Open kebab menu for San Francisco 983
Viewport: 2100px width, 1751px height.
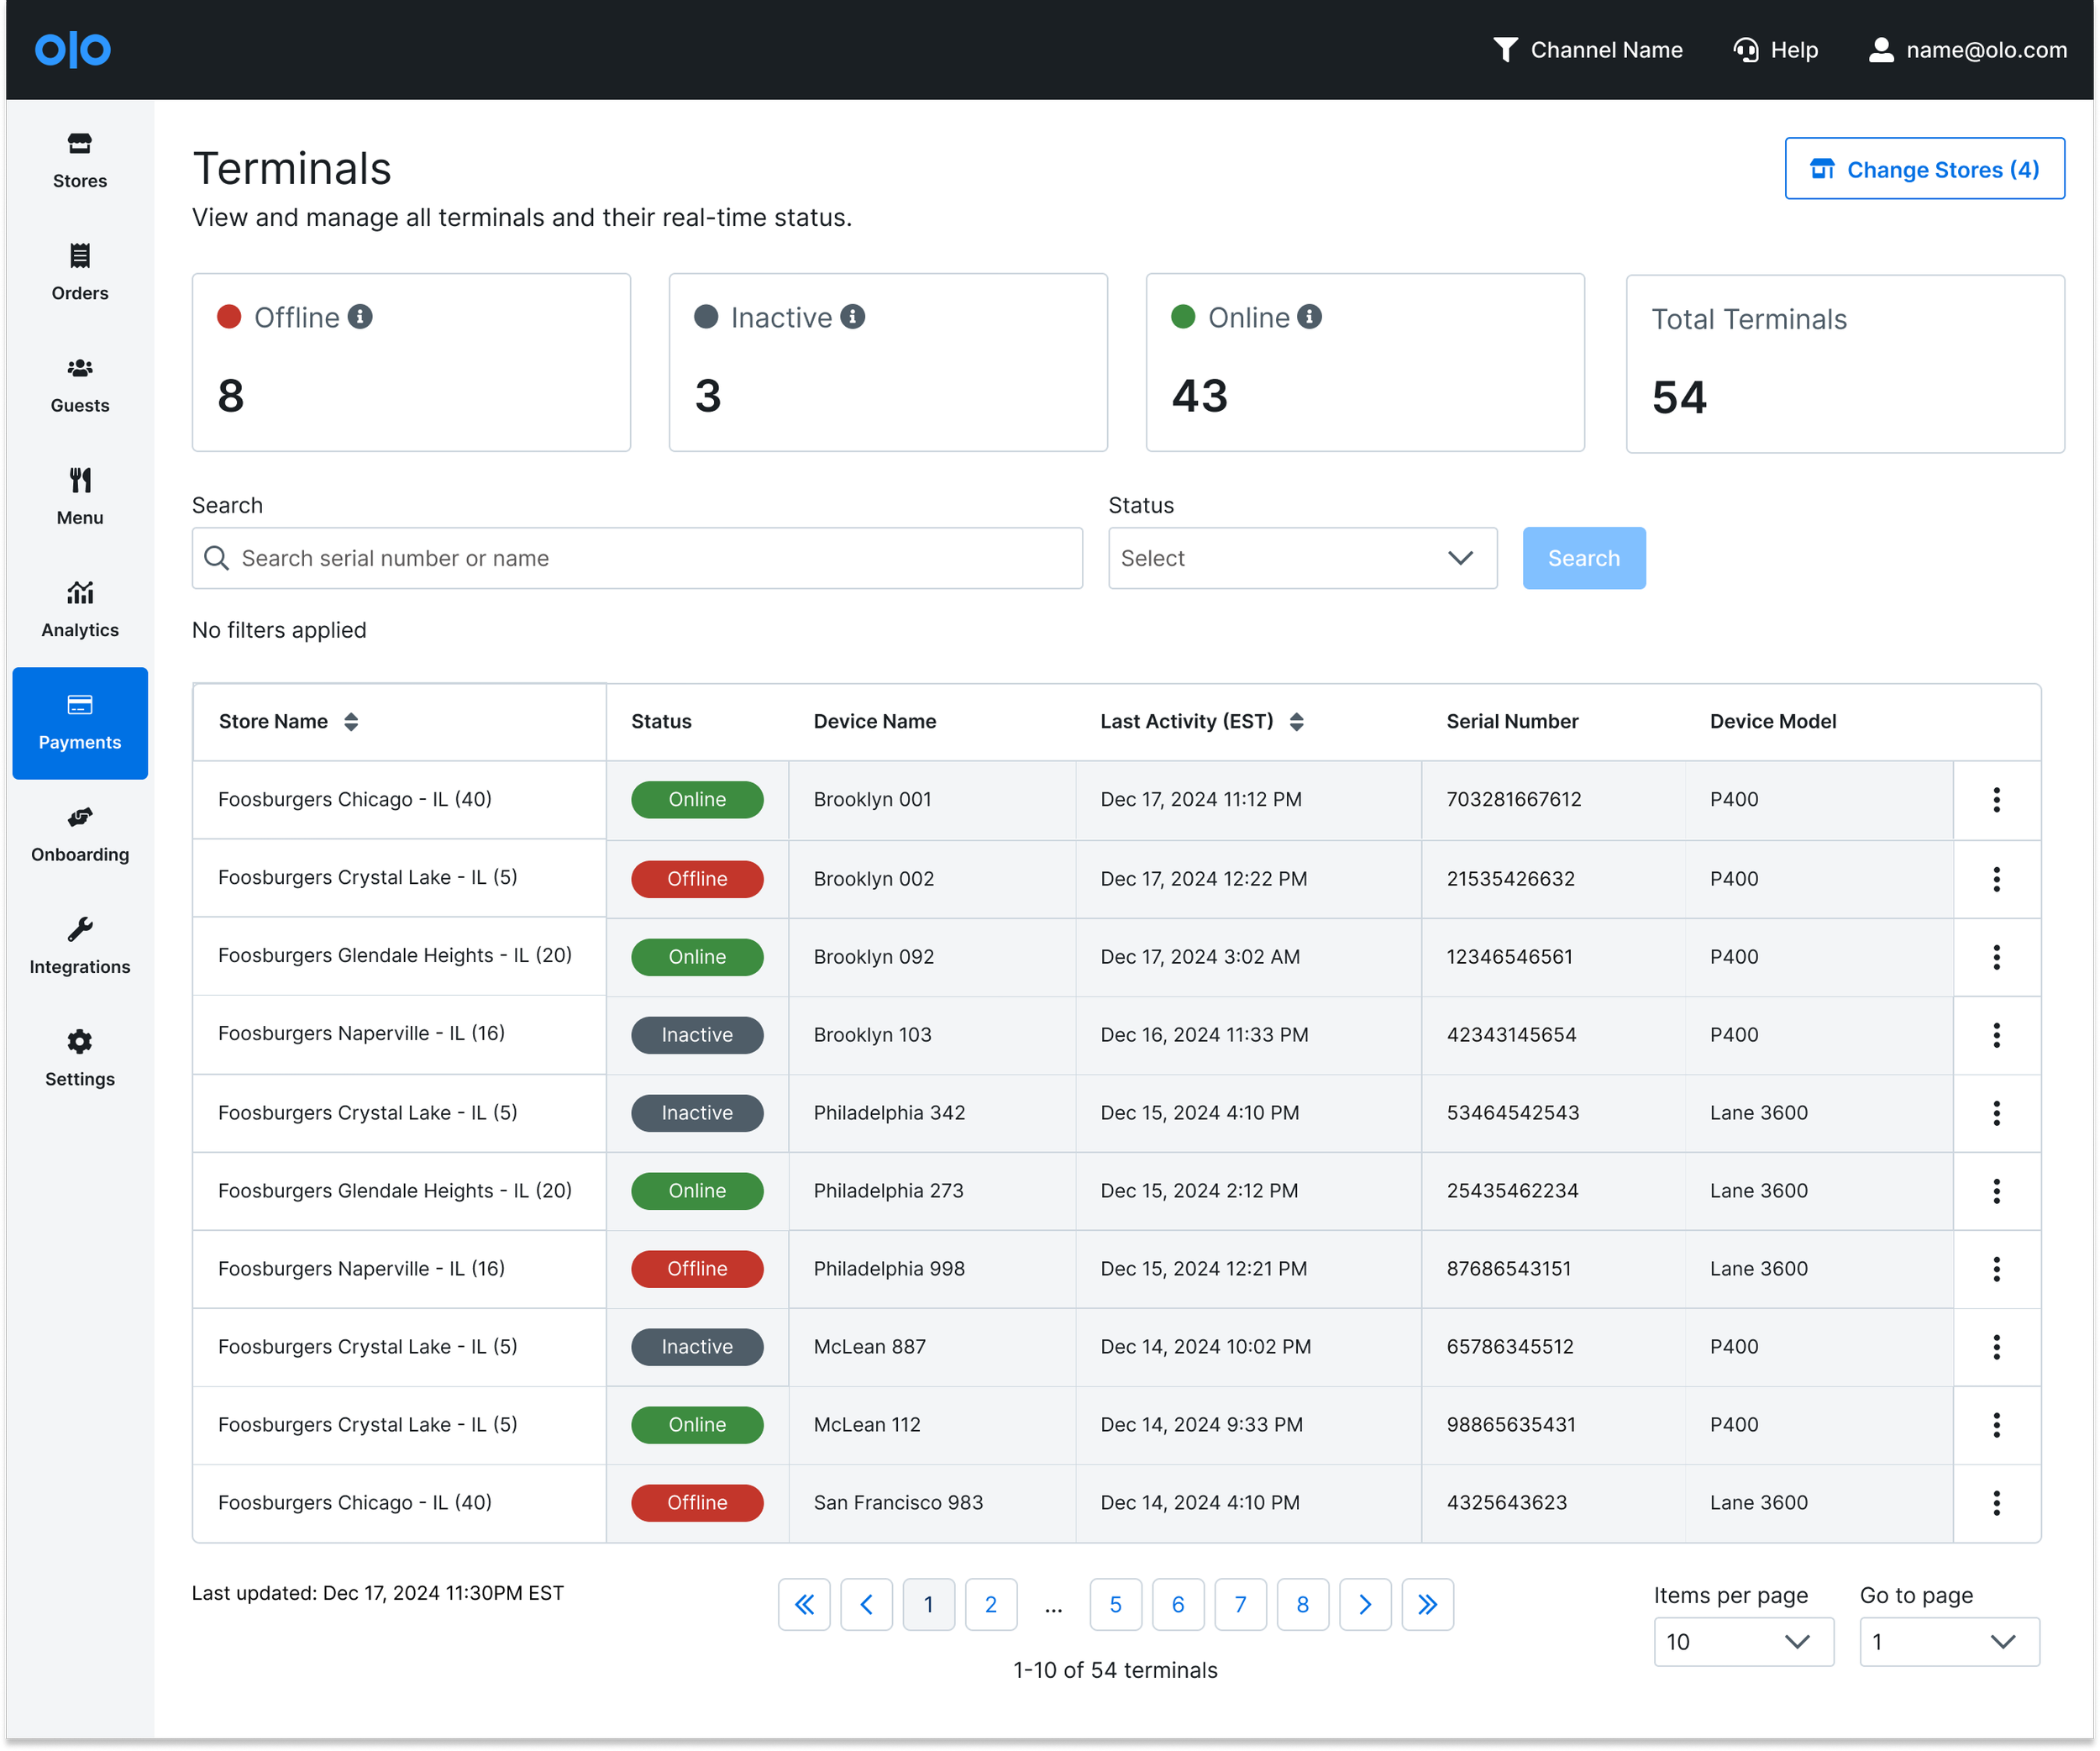pos(1996,1503)
